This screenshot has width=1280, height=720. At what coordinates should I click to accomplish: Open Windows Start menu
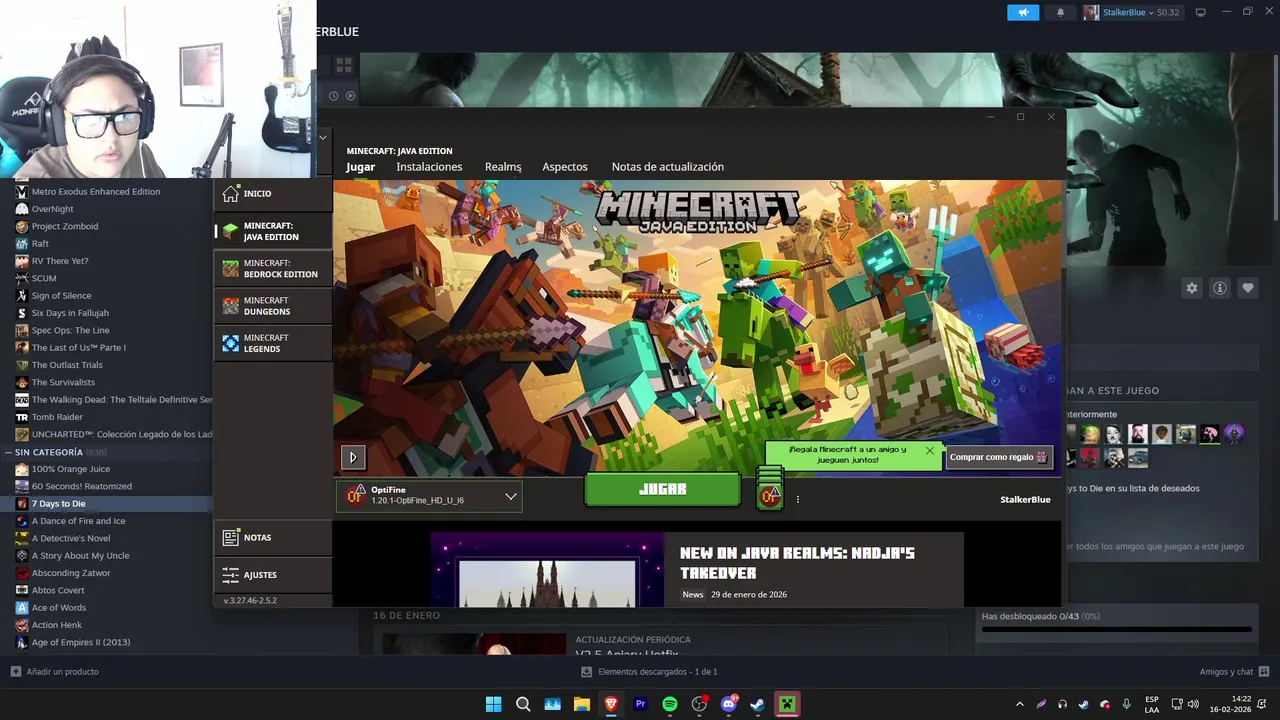pos(493,704)
